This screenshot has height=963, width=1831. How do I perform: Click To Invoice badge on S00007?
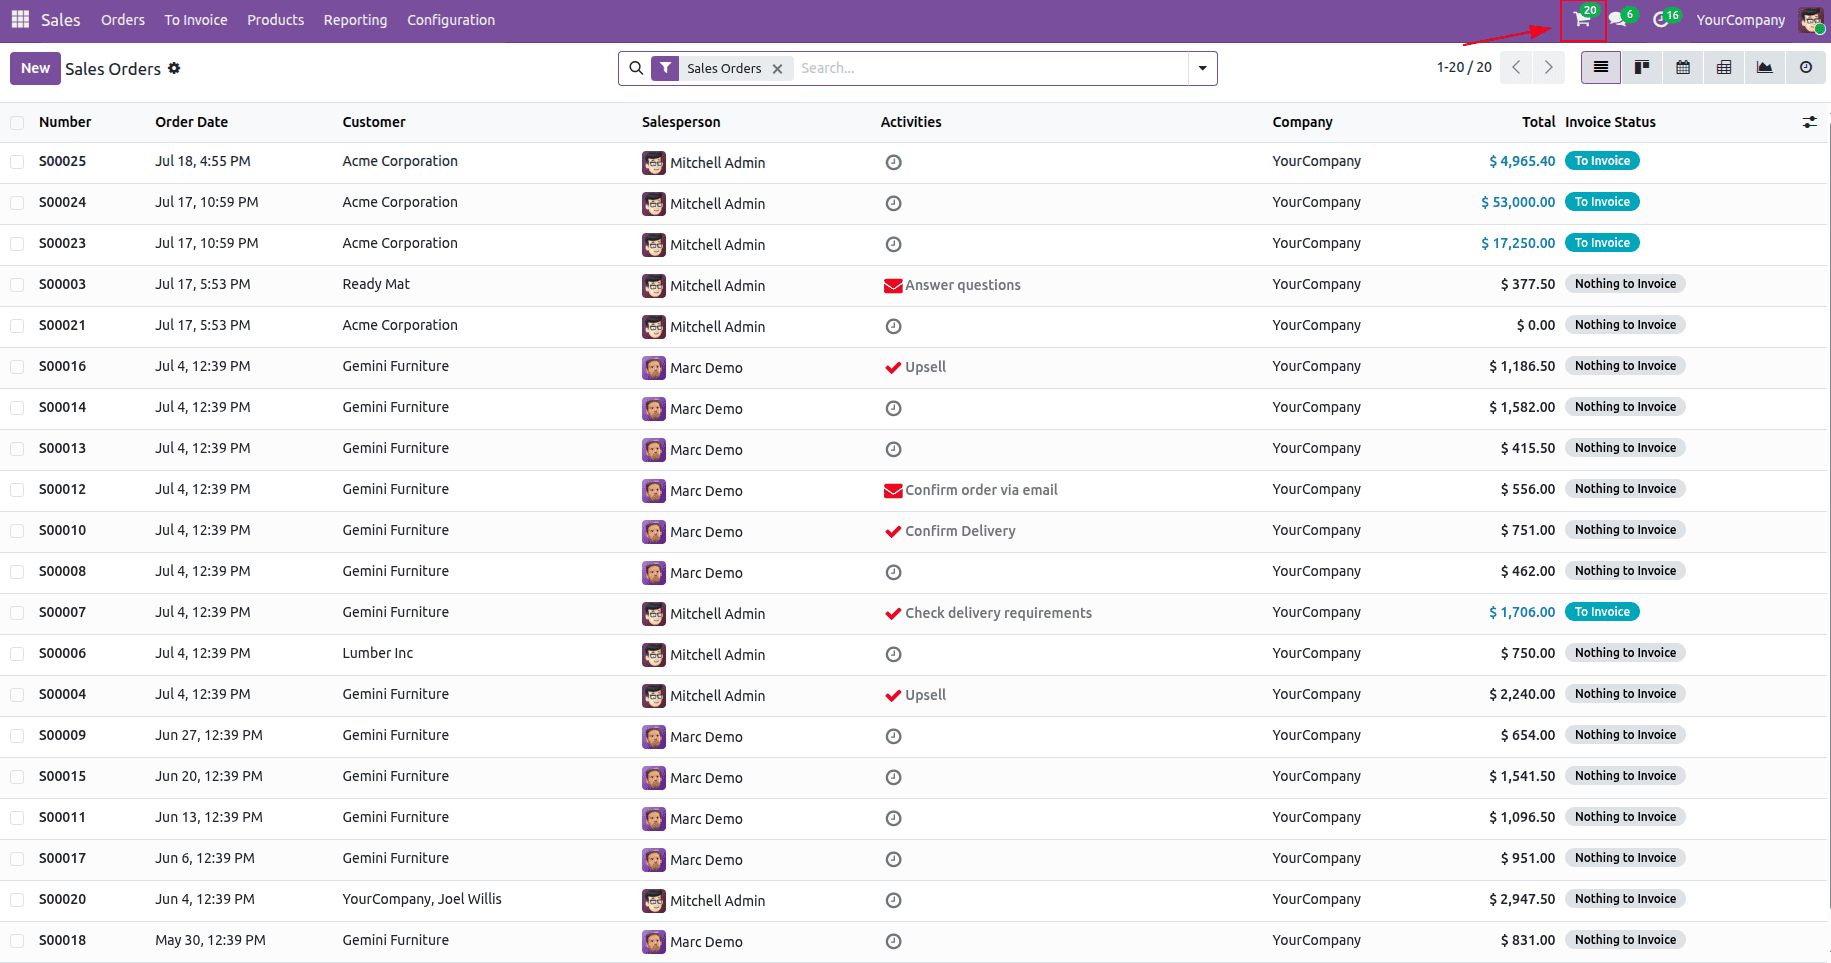click(1602, 612)
